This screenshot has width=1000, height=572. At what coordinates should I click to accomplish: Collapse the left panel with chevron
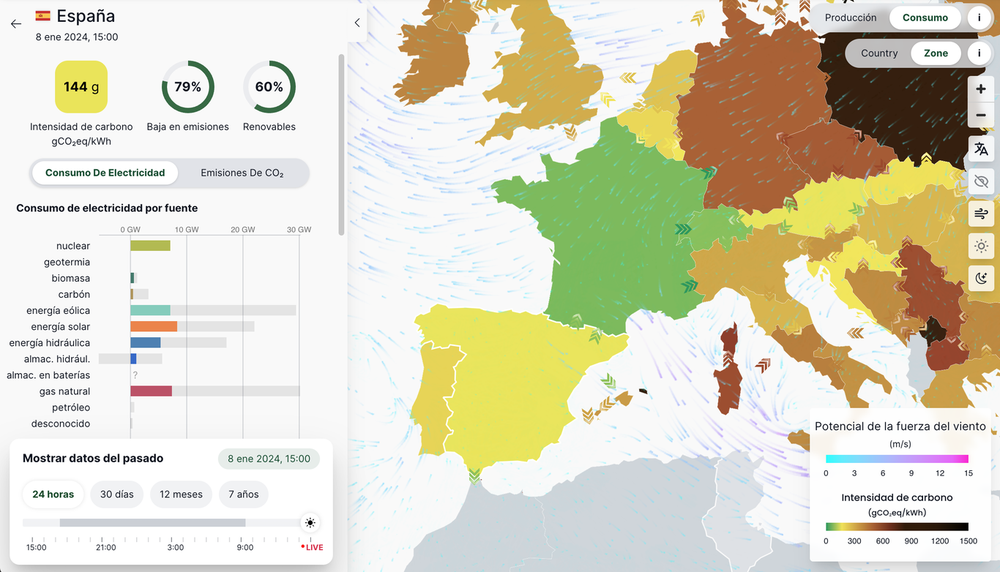tap(358, 23)
